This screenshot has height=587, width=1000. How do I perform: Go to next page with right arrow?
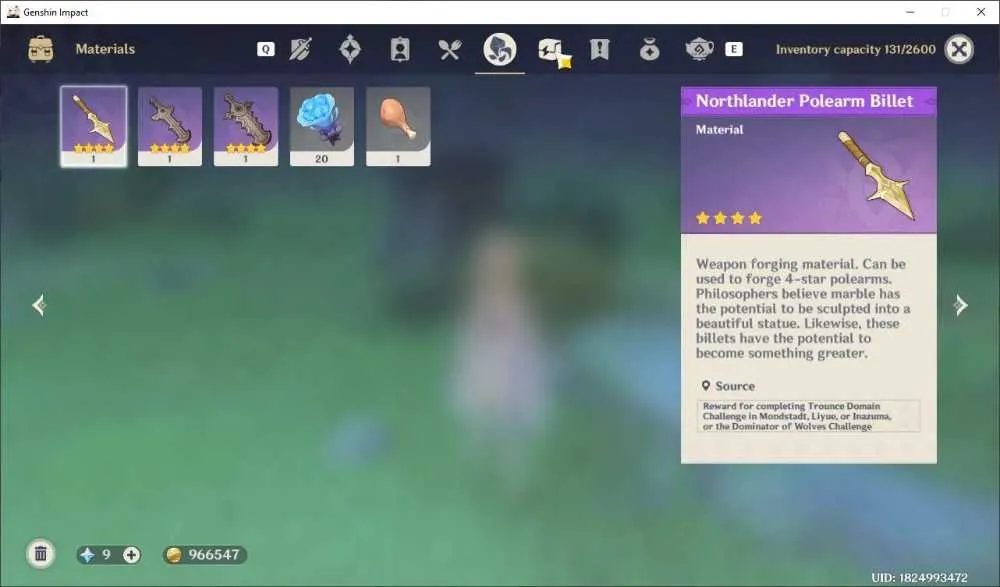(961, 305)
